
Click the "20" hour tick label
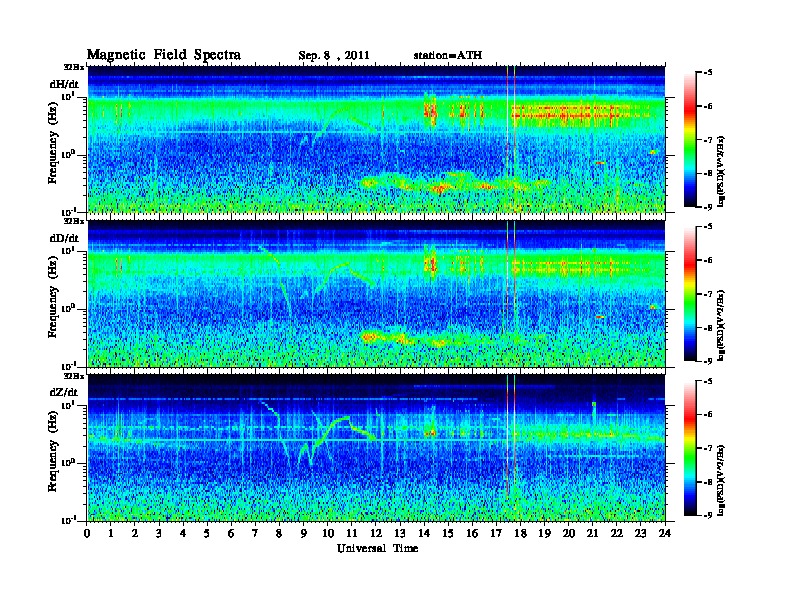click(x=569, y=534)
